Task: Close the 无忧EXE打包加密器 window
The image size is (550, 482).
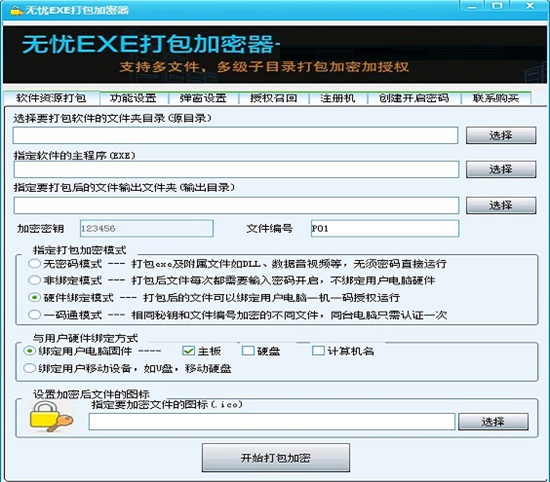Action: click(x=530, y=6)
